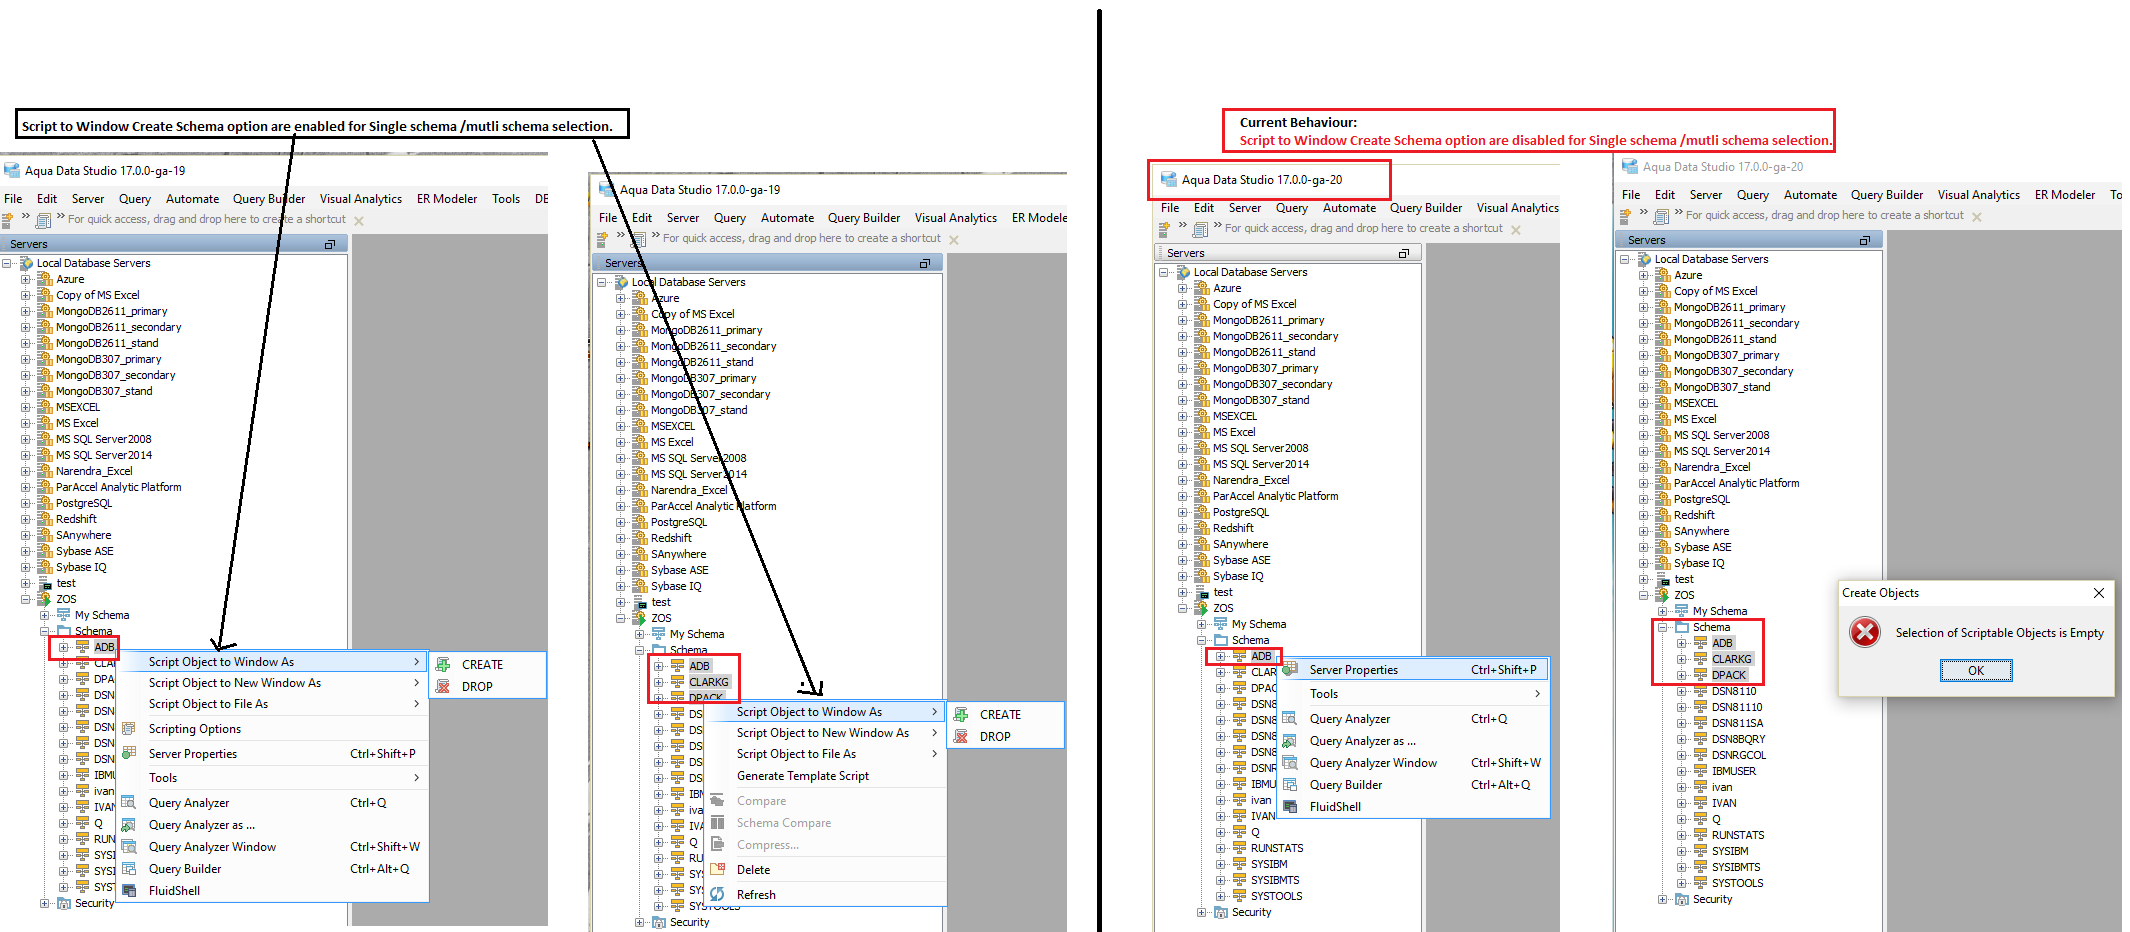Screen dimensions: 2130x932
Task: Click Refresh icon in second window's context menu
Action: [x=717, y=895]
